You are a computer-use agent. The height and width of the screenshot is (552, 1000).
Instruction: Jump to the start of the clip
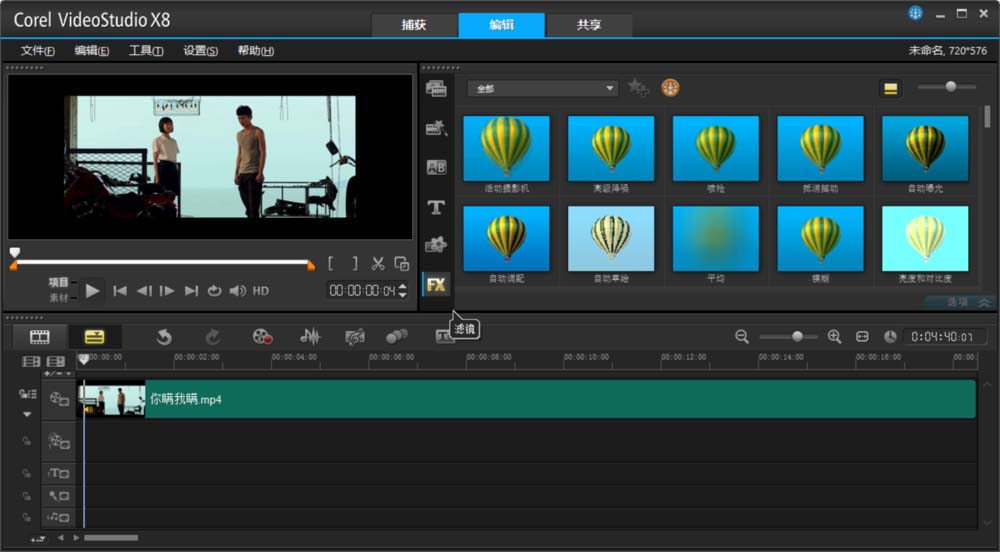pos(119,291)
